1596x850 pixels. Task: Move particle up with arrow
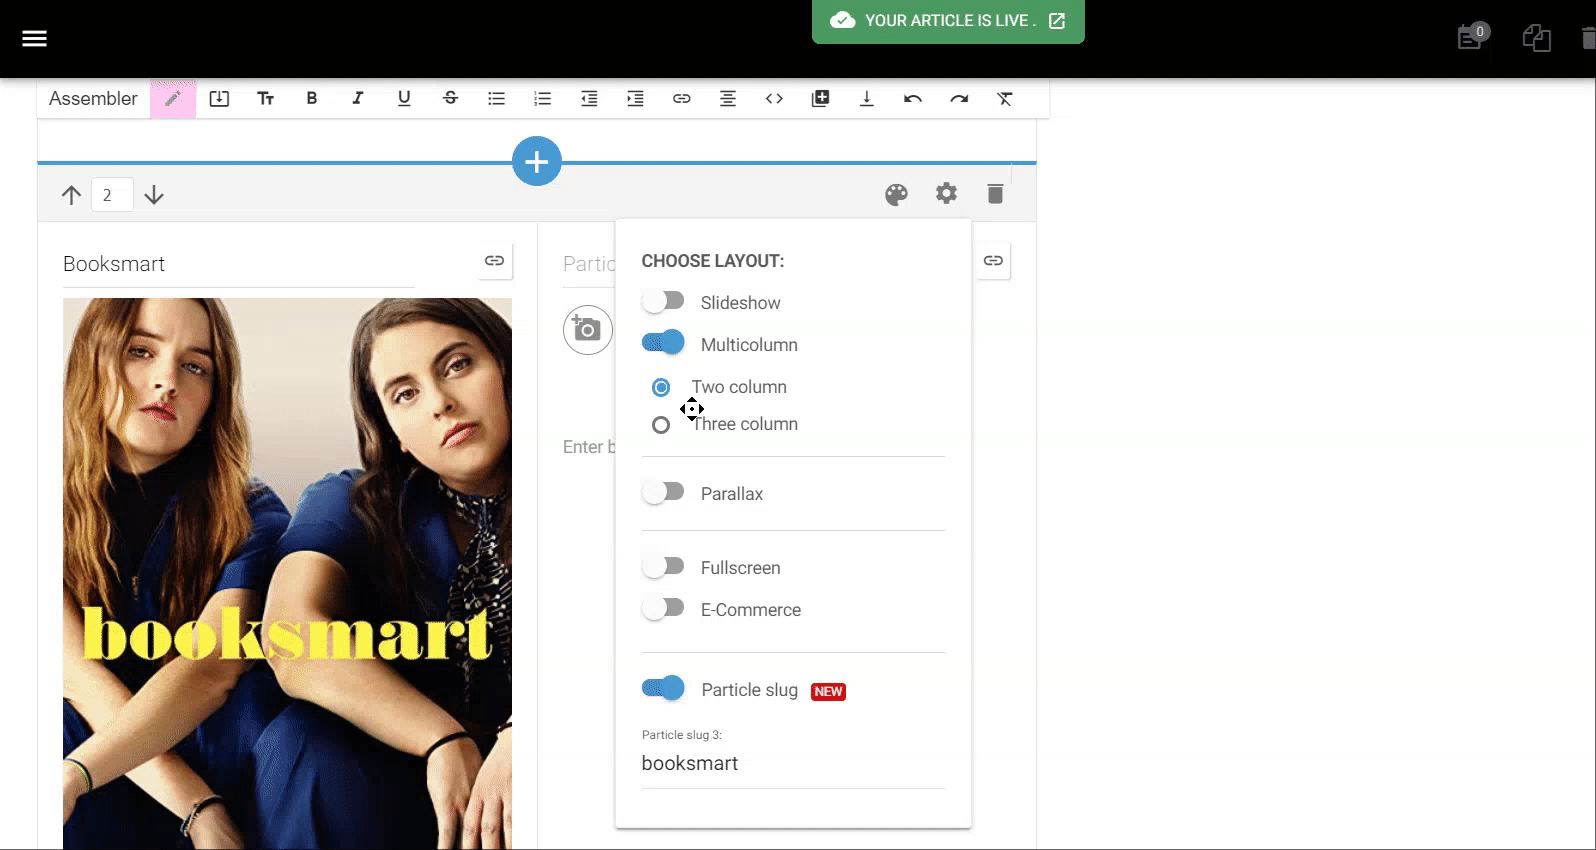point(71,195)
